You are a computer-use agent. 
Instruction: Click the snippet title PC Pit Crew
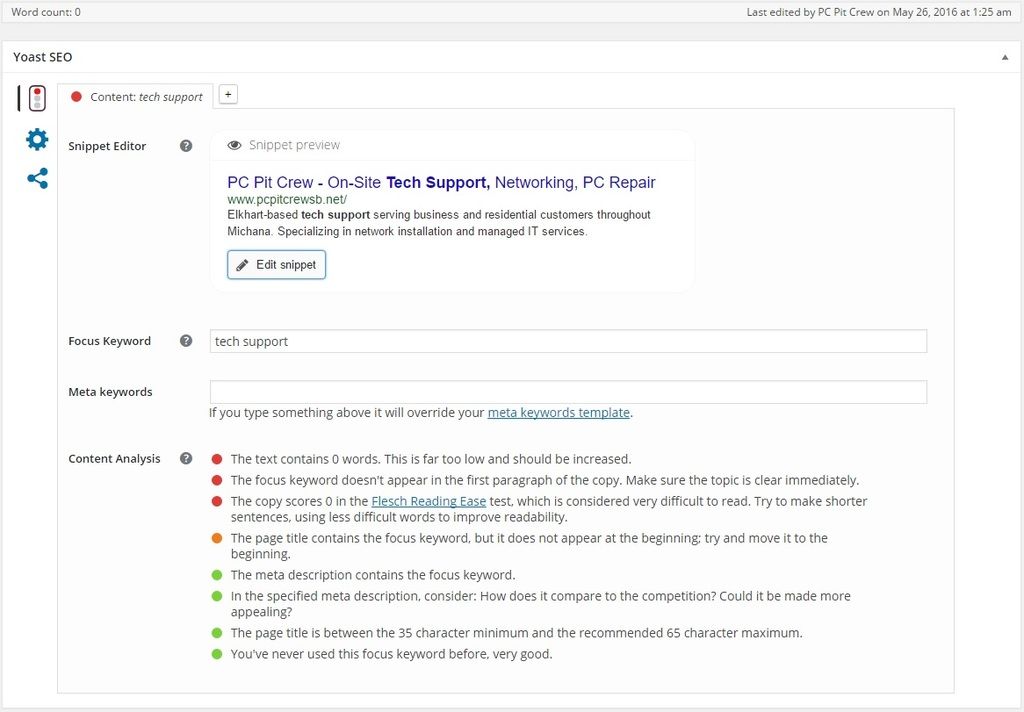(x=441, y=182)
